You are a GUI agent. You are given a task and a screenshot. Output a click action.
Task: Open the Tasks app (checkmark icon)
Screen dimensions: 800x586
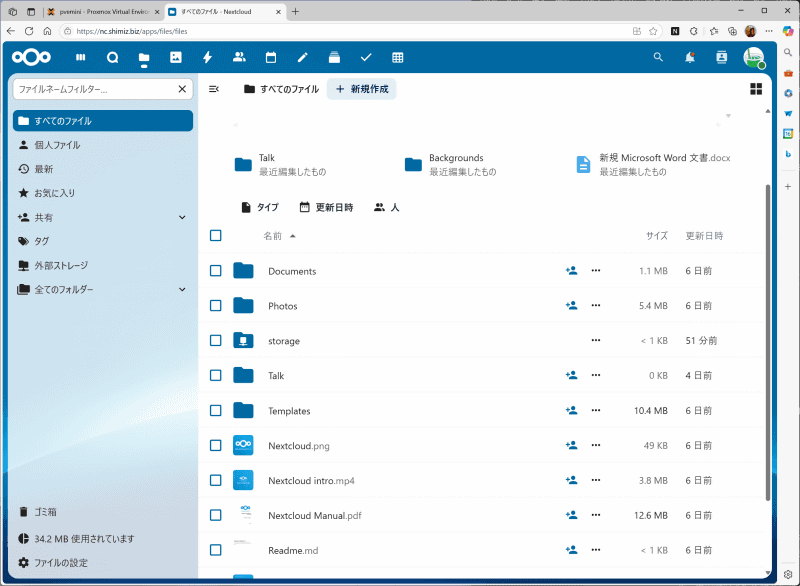pos(366,57)
